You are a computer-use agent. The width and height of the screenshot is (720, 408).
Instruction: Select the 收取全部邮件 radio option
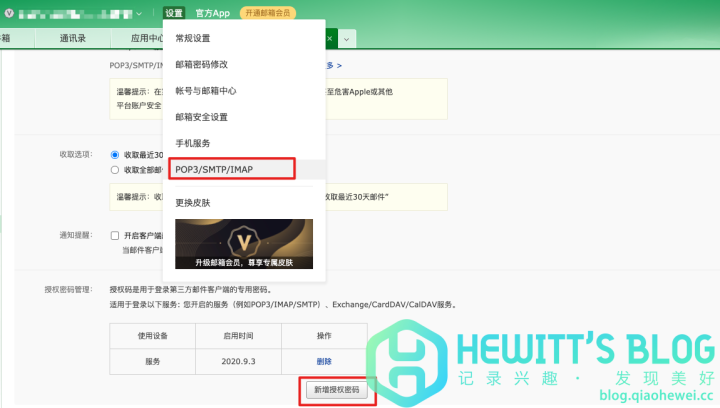(115, 170)
